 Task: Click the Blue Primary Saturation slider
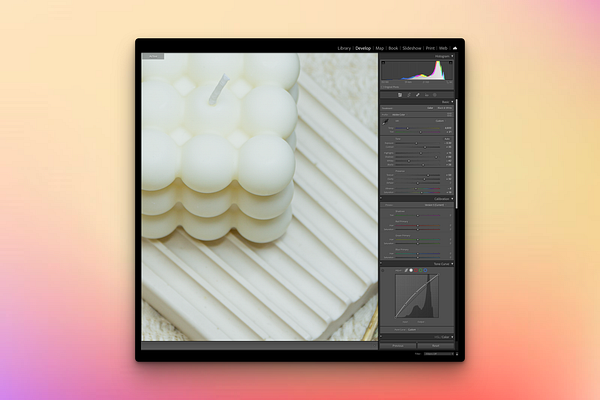[417, 257]
